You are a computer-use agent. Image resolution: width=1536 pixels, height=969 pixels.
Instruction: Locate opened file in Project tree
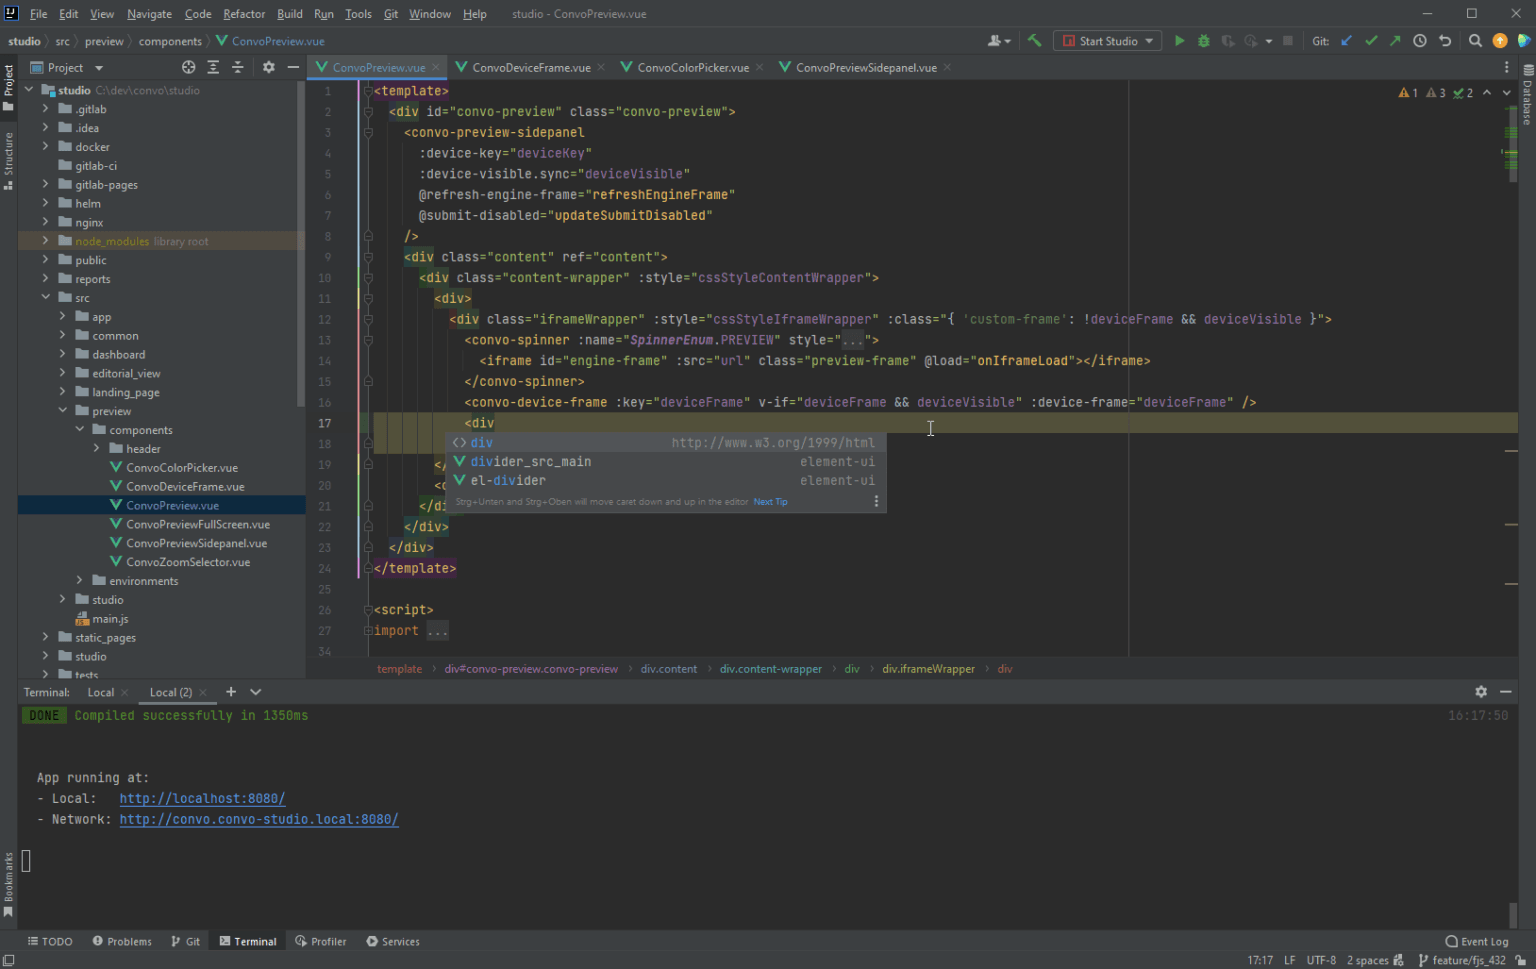click(189, 67)
